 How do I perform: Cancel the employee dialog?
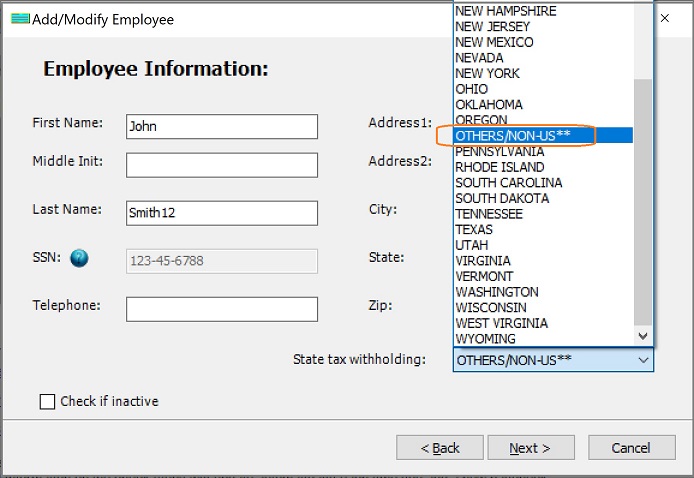pyautogui.click(x=631, y=448)
